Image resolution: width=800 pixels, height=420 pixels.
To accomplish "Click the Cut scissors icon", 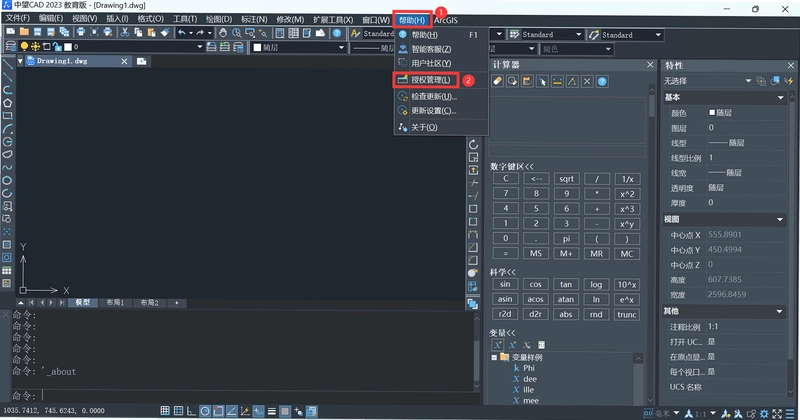I will (124, 32).
